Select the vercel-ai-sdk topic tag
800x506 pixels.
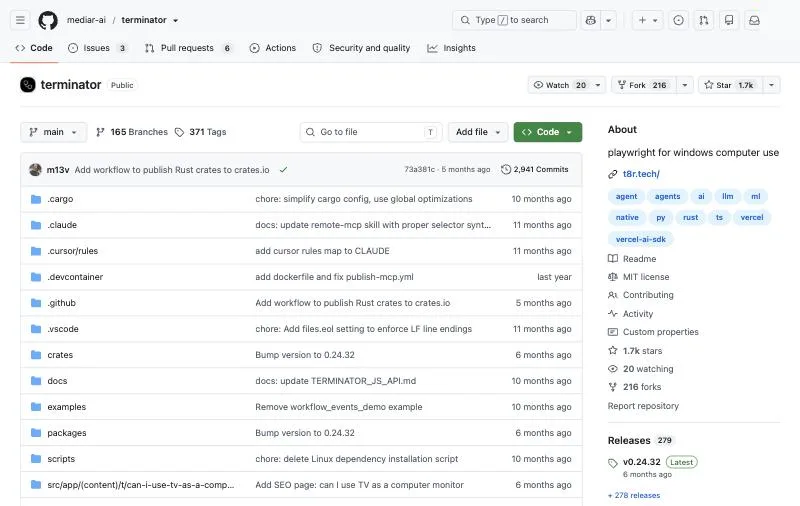tap(640, 239)
